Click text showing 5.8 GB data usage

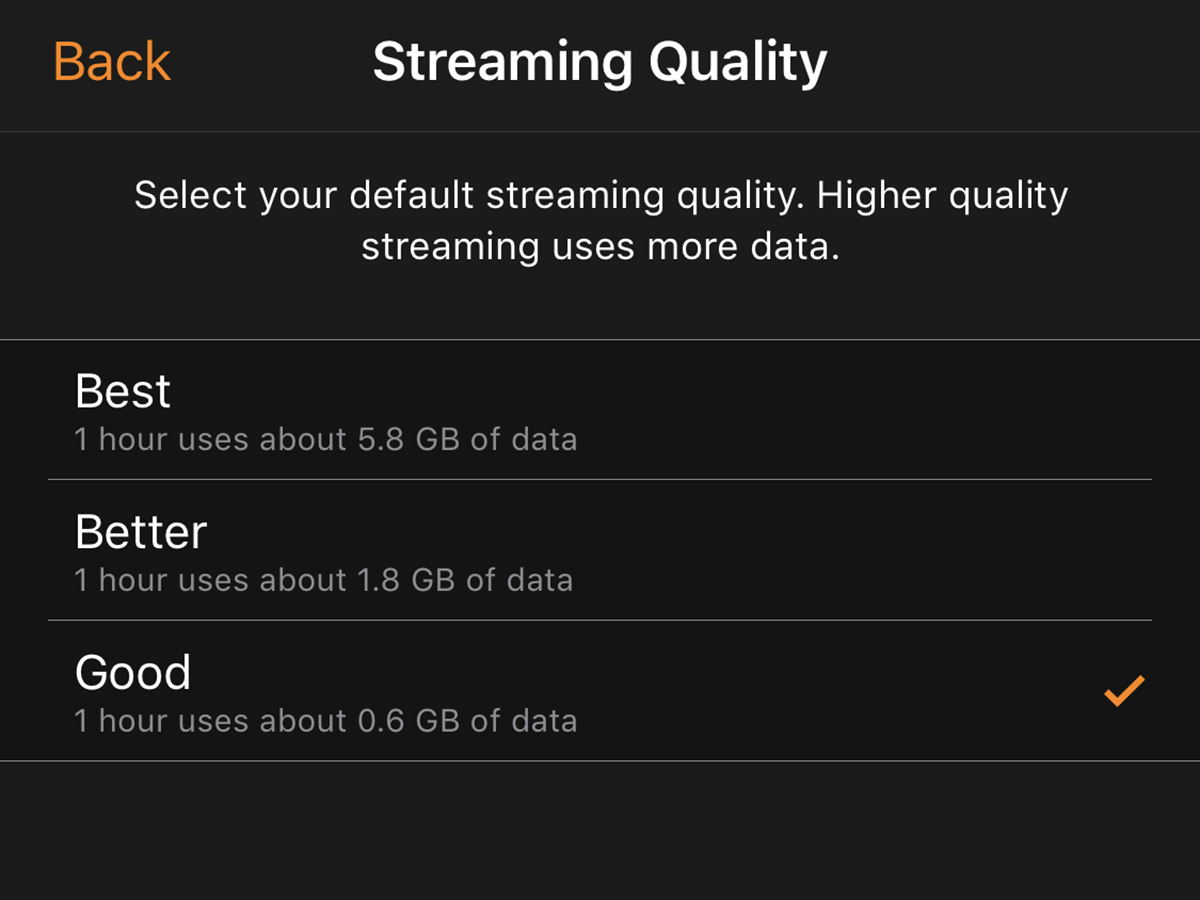[x=325, y=438]
